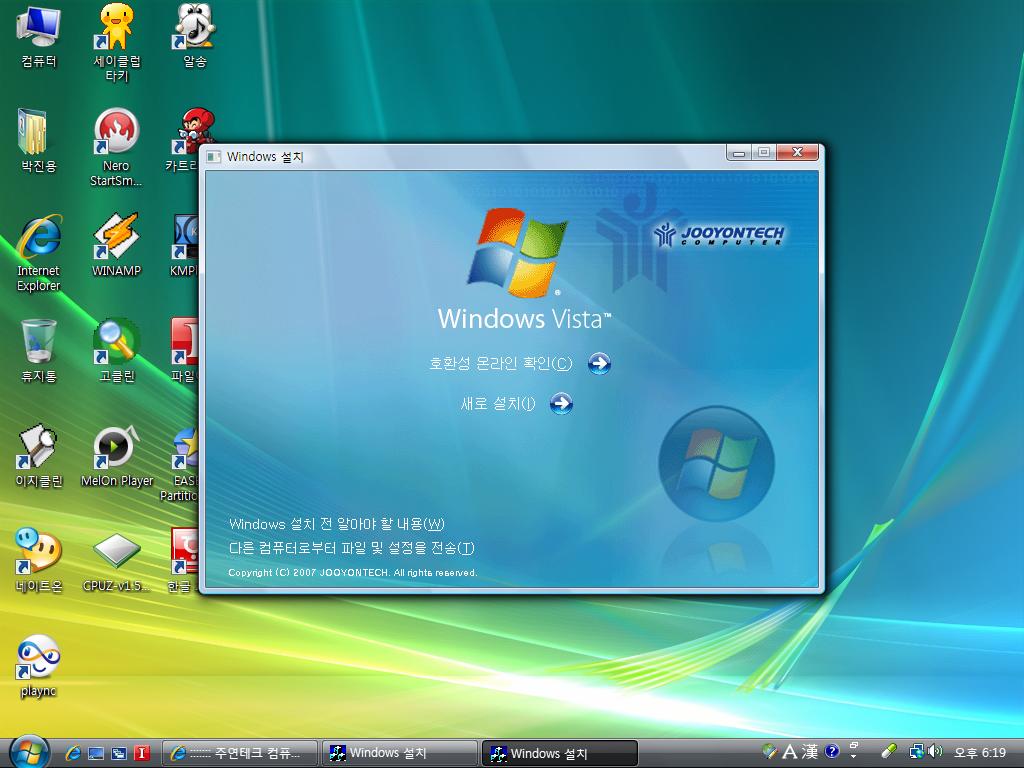
Task: Click Switch between windows Quick Launch icon
Action: point(119,753)
